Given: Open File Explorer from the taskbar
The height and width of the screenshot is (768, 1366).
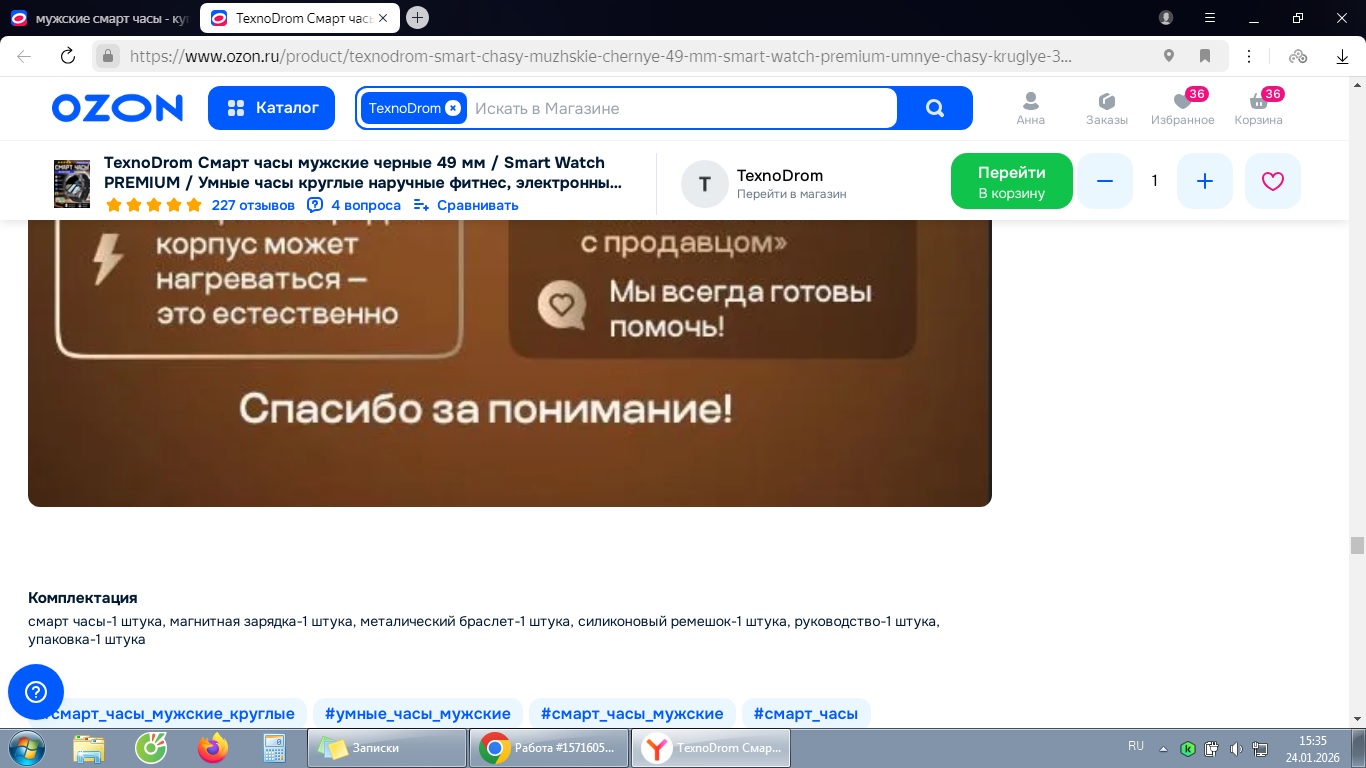Looking at the screenshot, I should (89, 747).
